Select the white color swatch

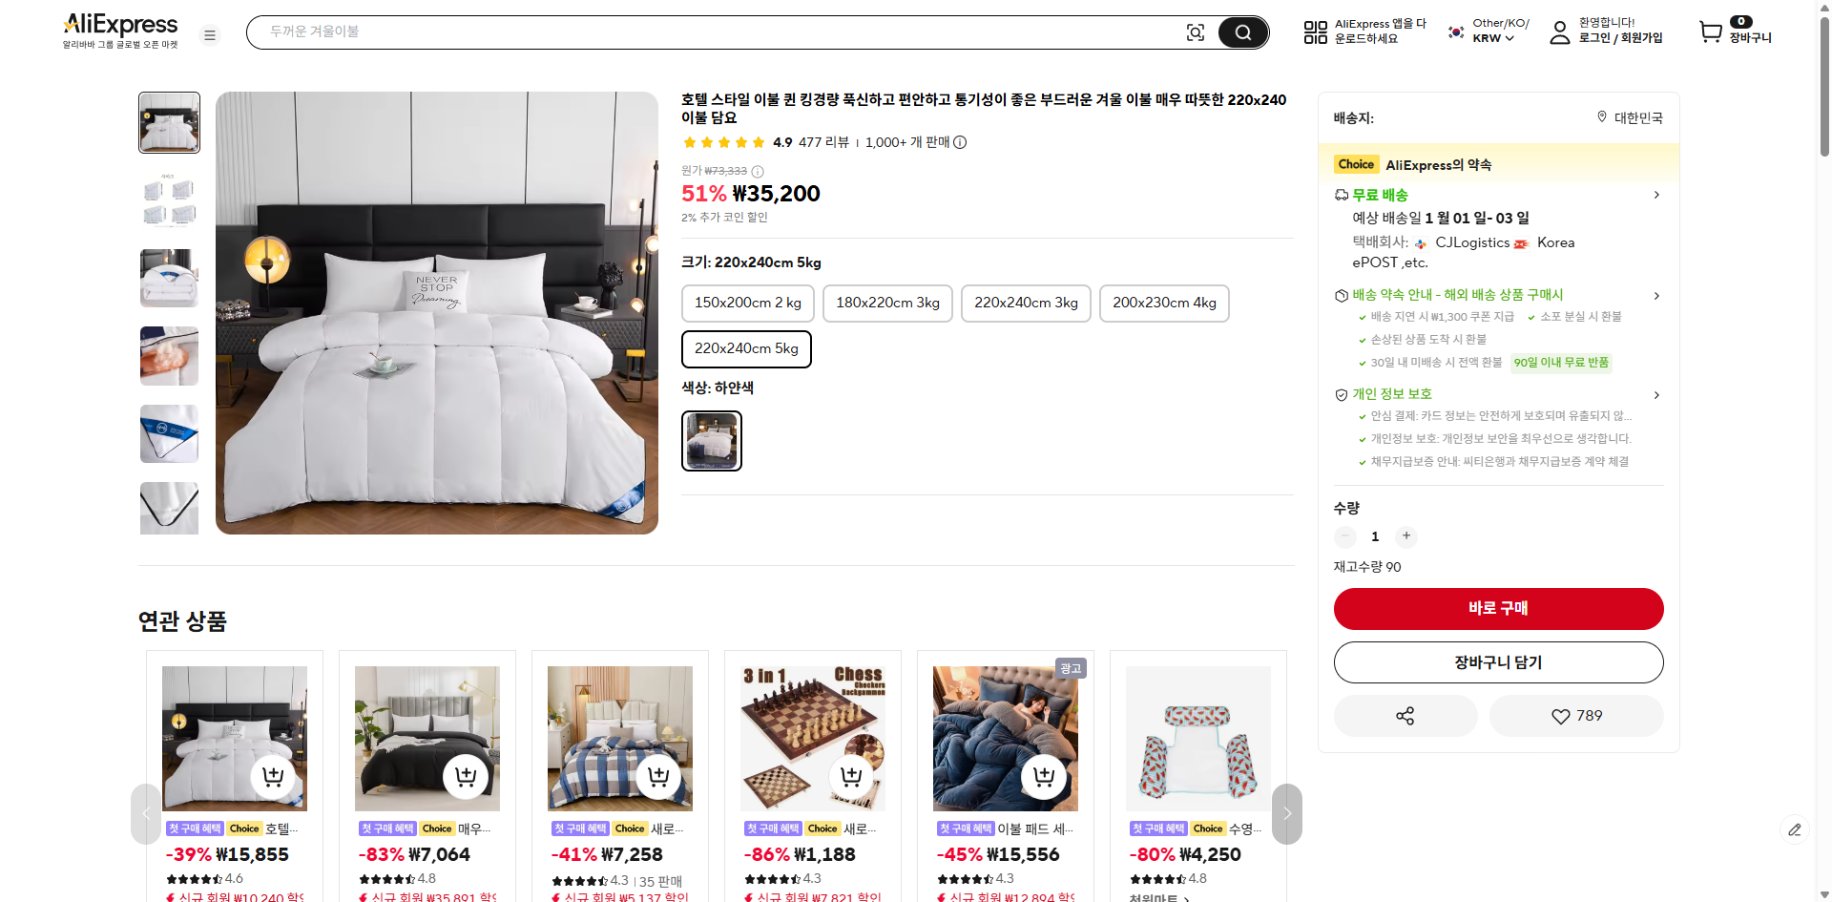click(x=712, y=441)
